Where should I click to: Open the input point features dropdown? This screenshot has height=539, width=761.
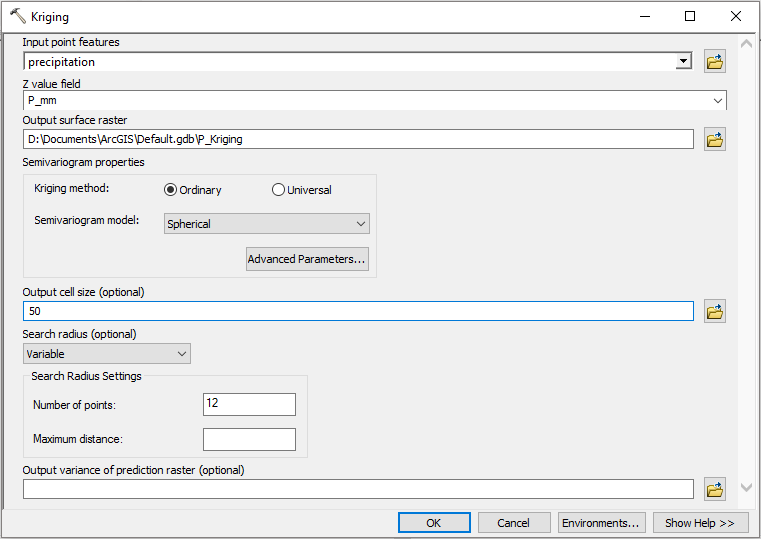(683, 62)
